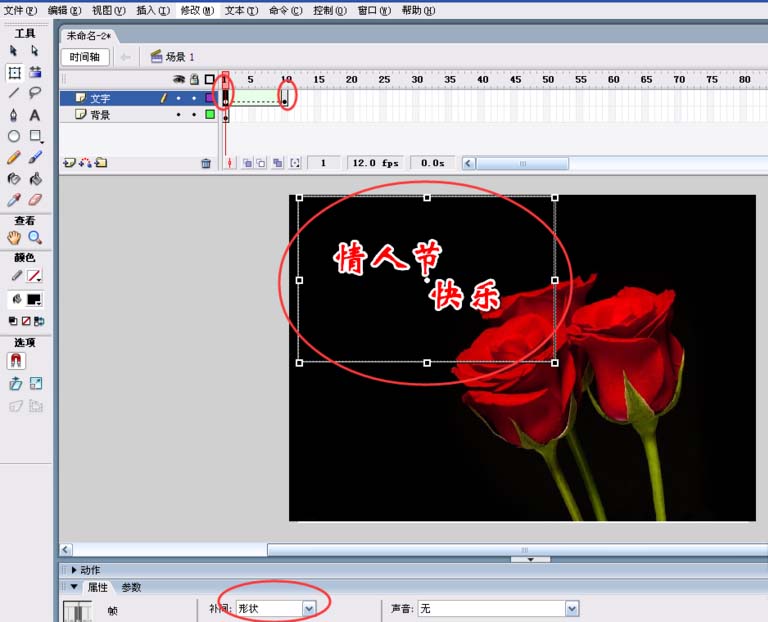
Task: Open the 补间 tween type dropdown
Action: tap(309, 609)
